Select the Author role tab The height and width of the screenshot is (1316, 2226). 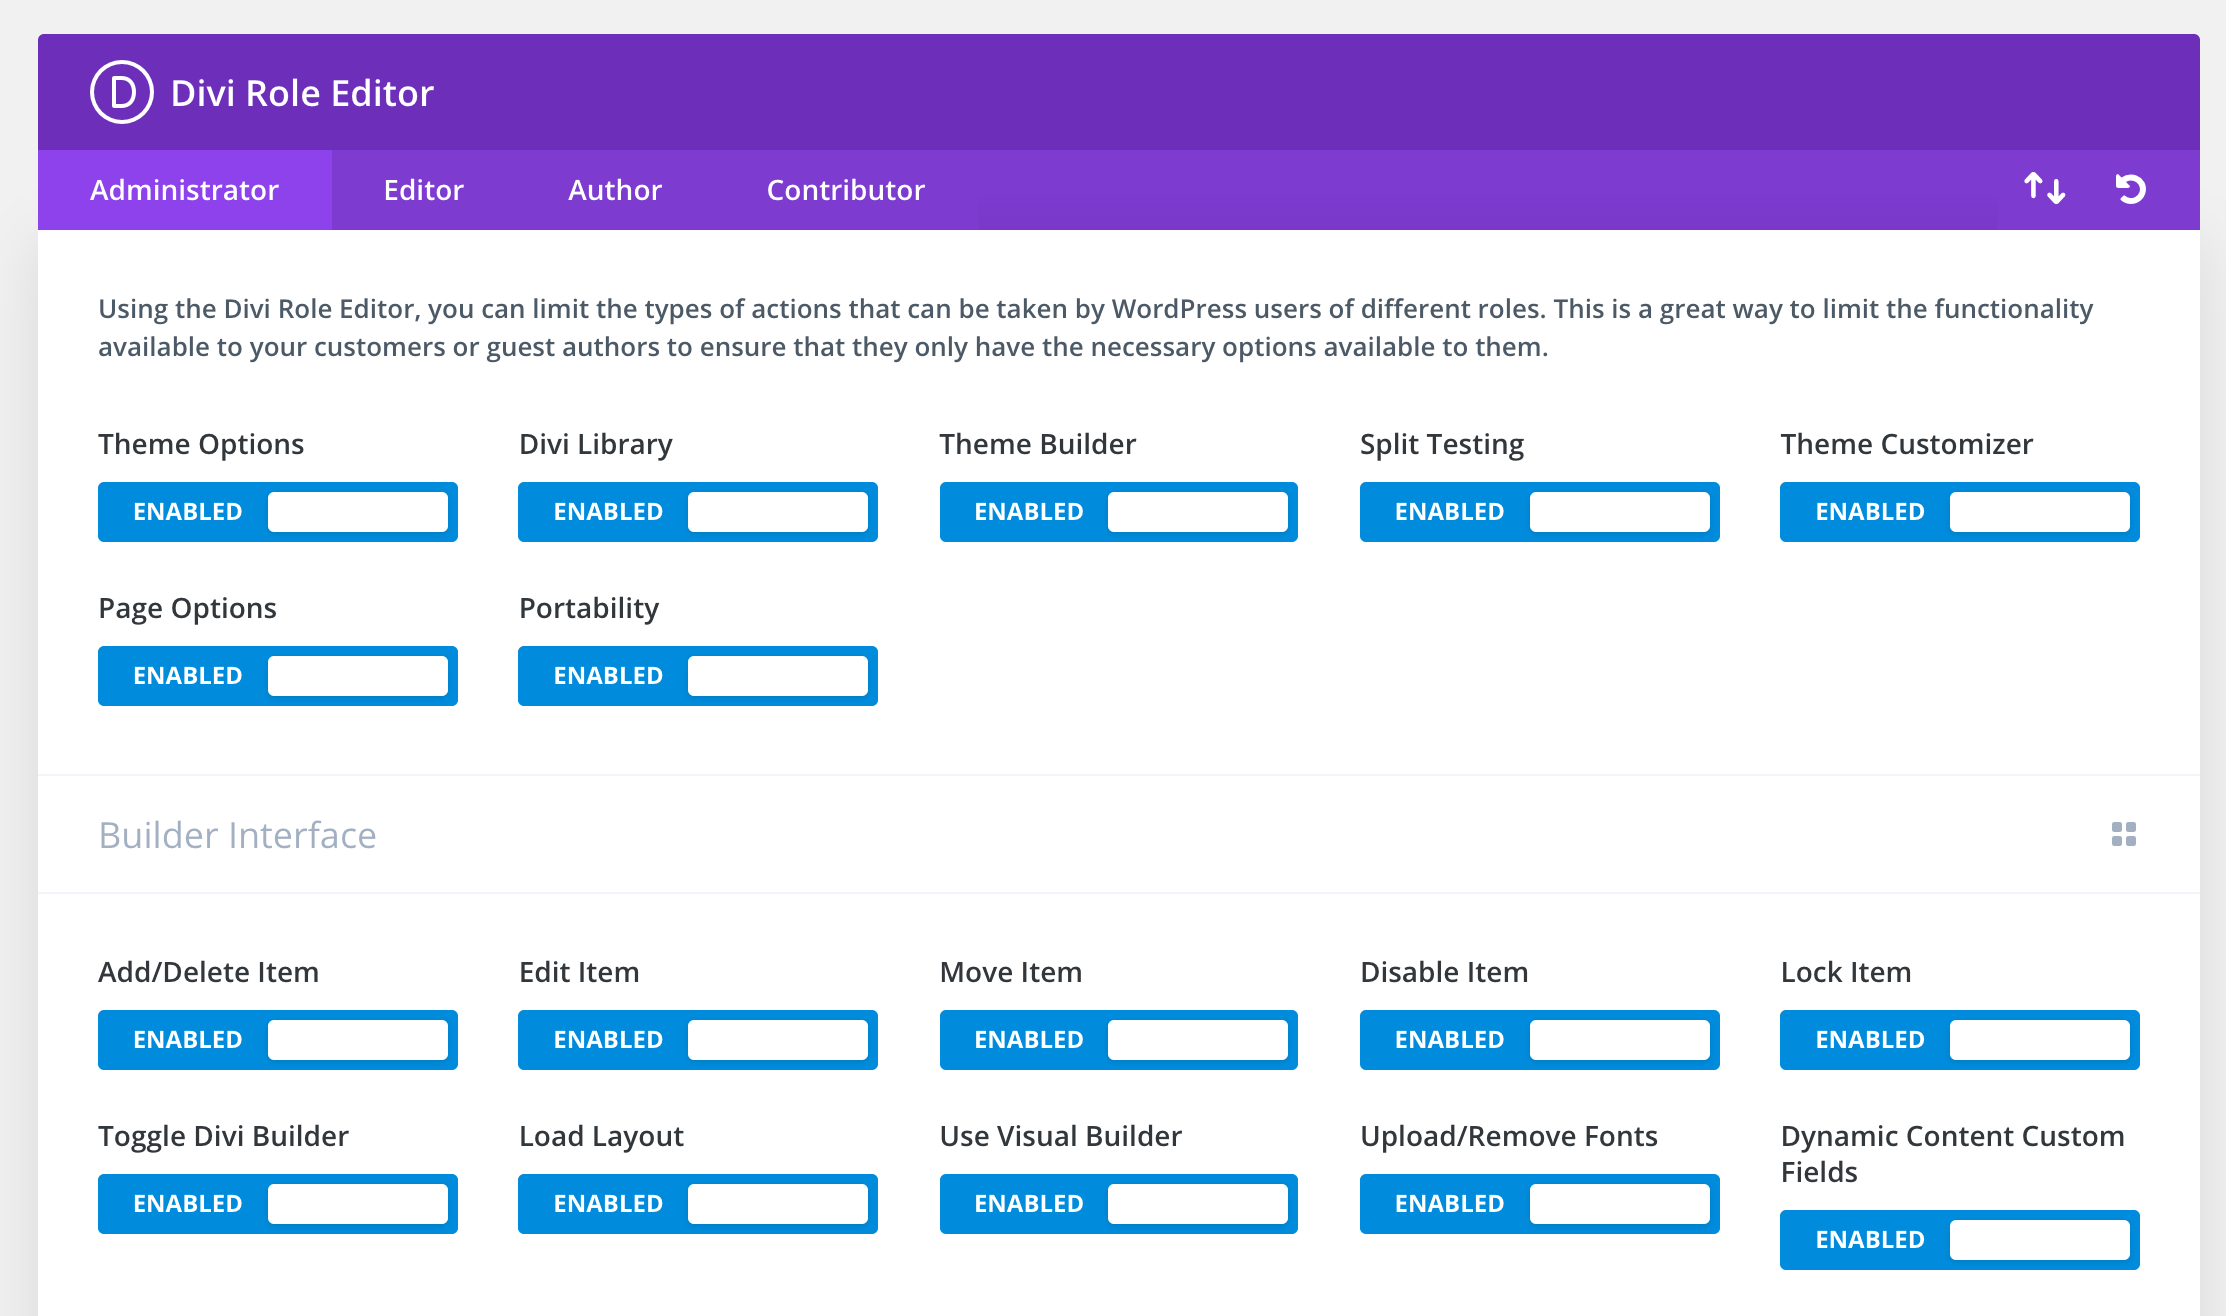click(616, 188)
